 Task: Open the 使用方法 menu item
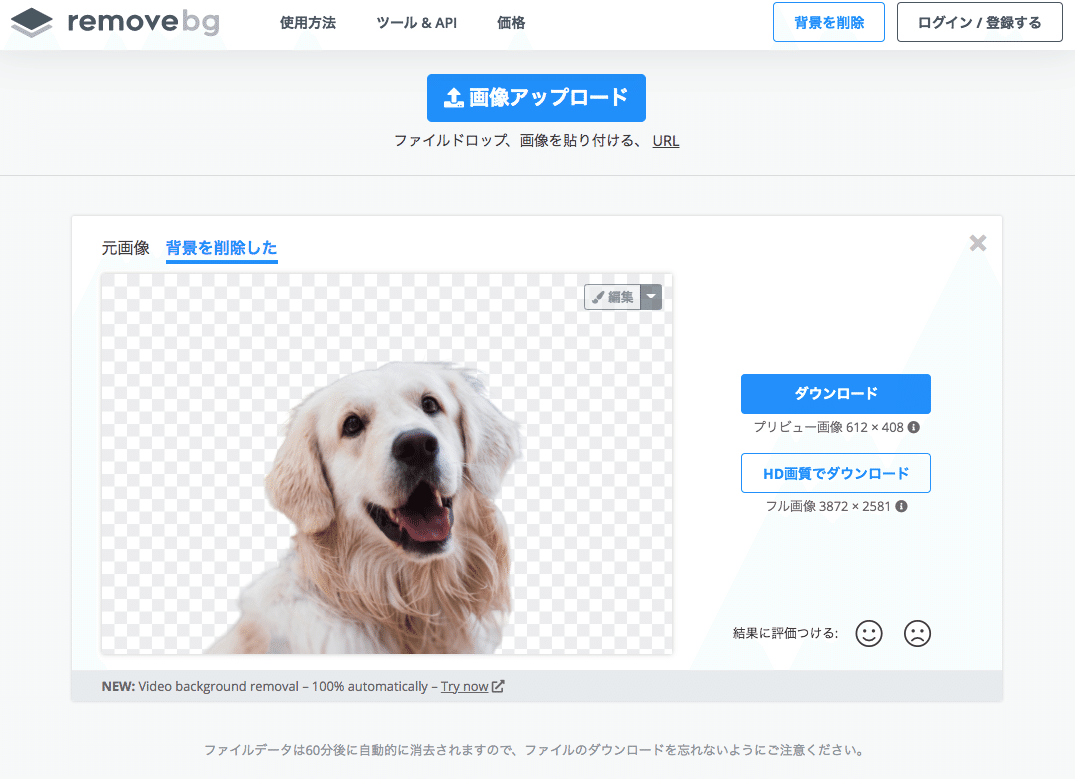[x=308, y=22]
